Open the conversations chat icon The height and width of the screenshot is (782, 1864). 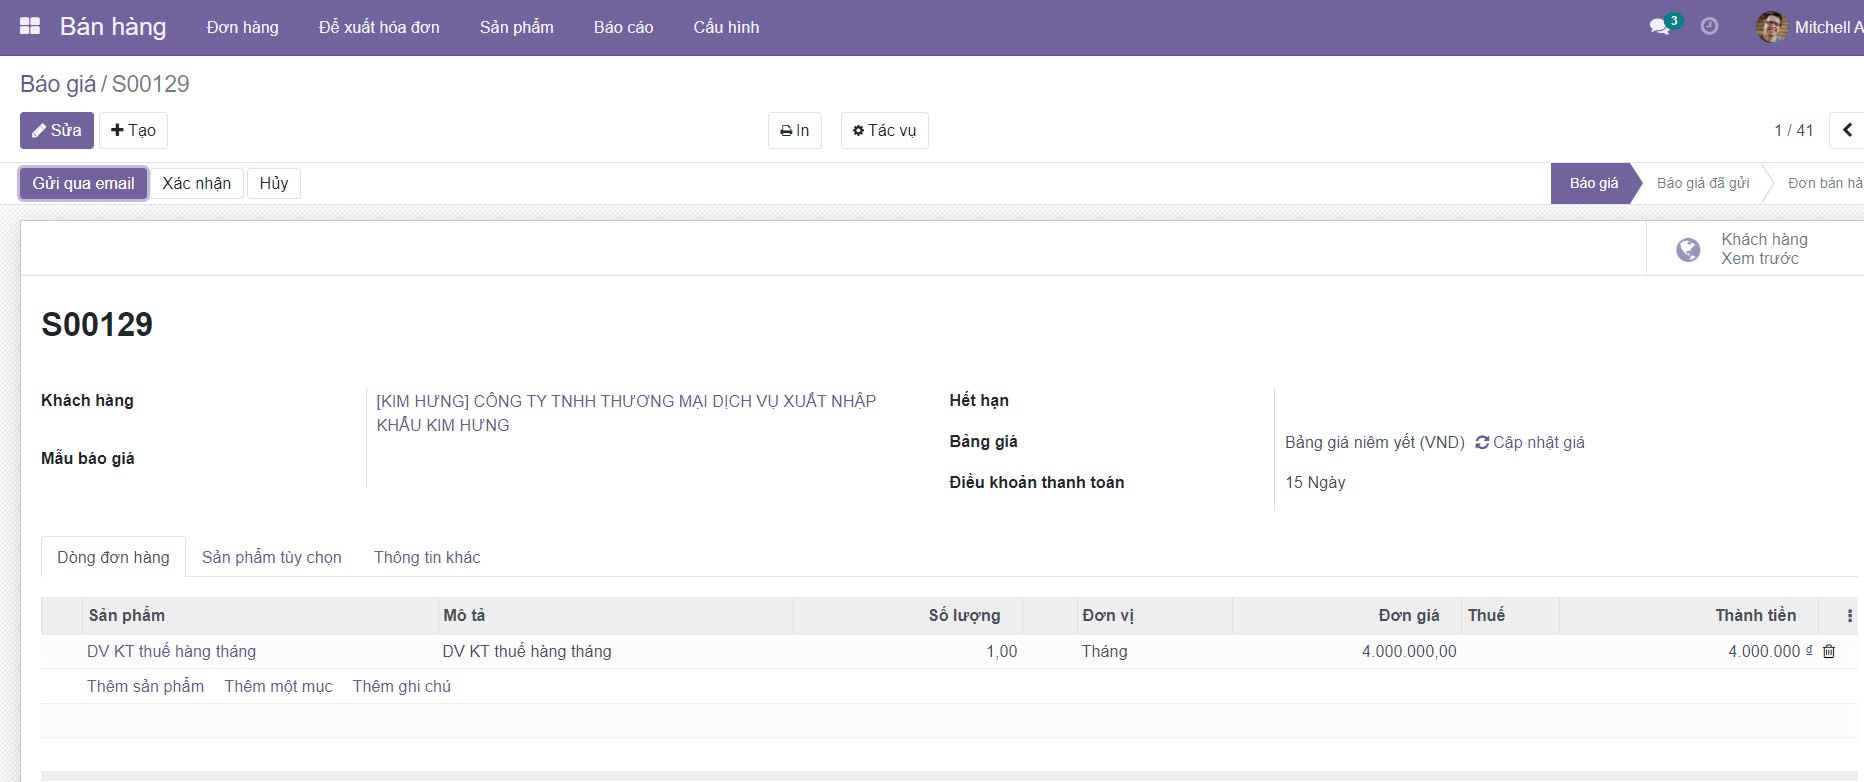(x=1660, y=27)
